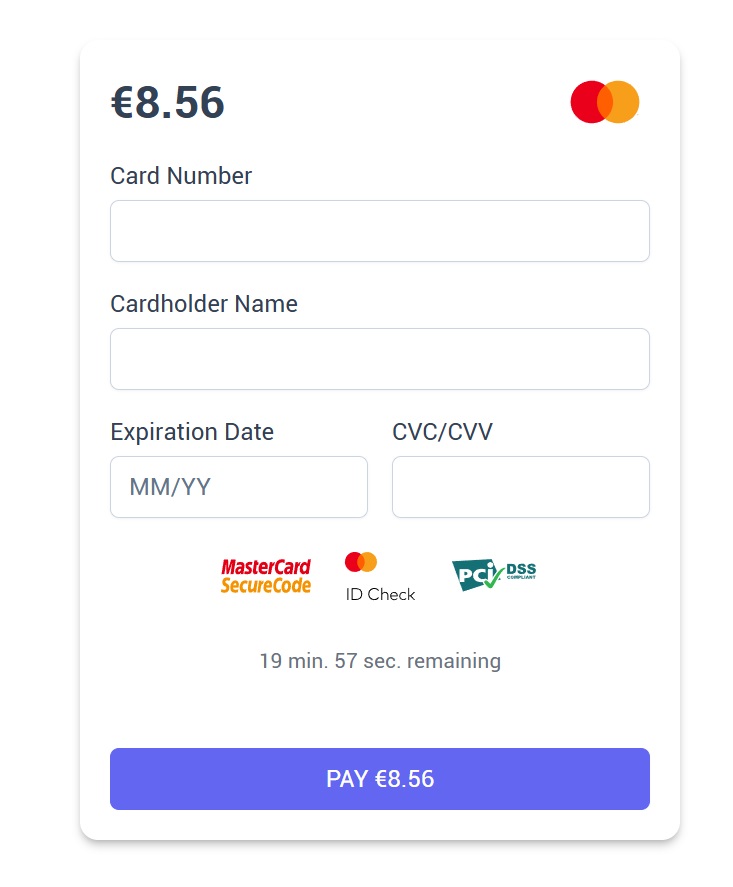
Task: Click the ID Check text label
Action: coord(380,595)
